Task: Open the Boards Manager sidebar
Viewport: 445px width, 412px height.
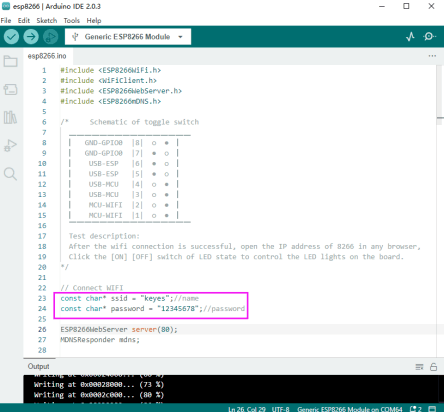Action: click(10, 89)
